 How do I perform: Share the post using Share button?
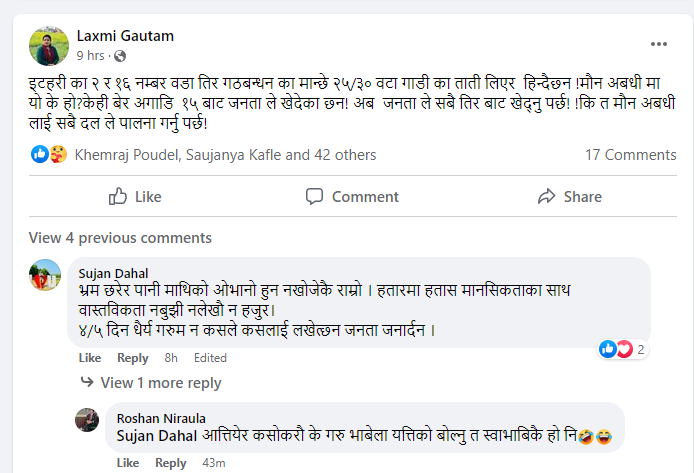click(569, 197)
